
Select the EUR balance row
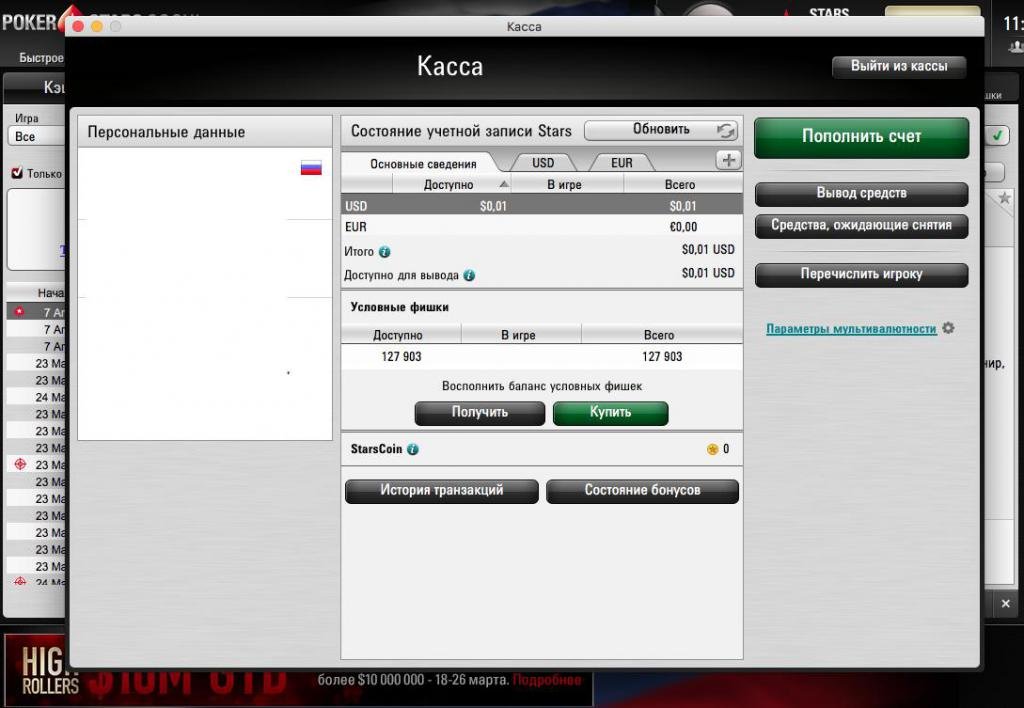click(x=542, y=227)
